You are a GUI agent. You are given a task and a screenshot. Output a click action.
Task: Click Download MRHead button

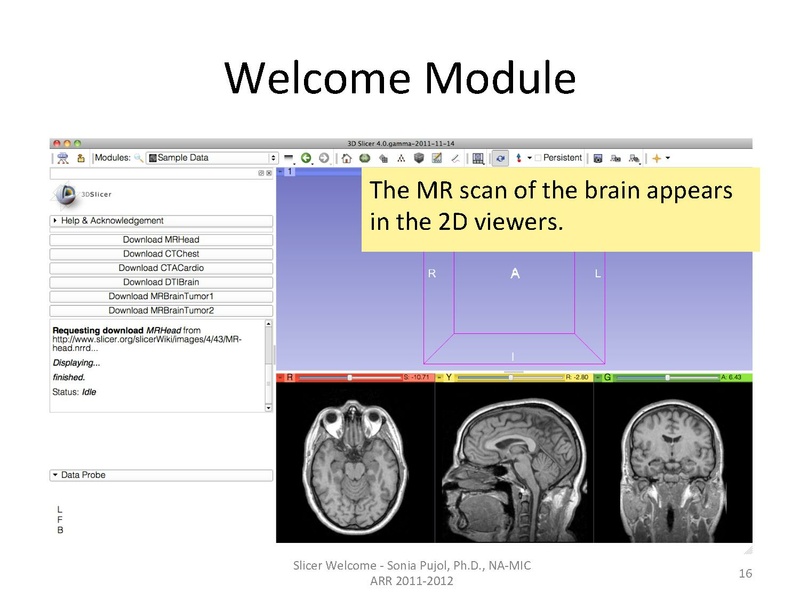pos(161,240)
